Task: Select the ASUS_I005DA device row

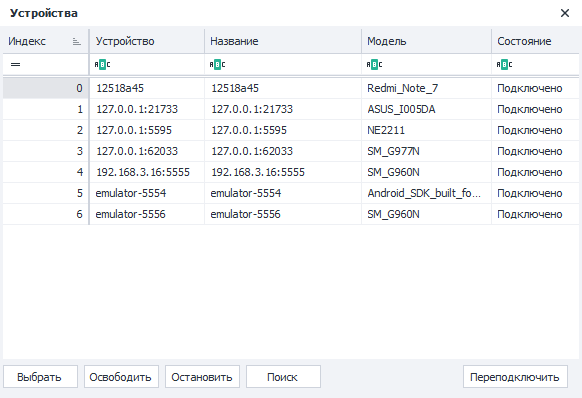Action: (291, 109)
